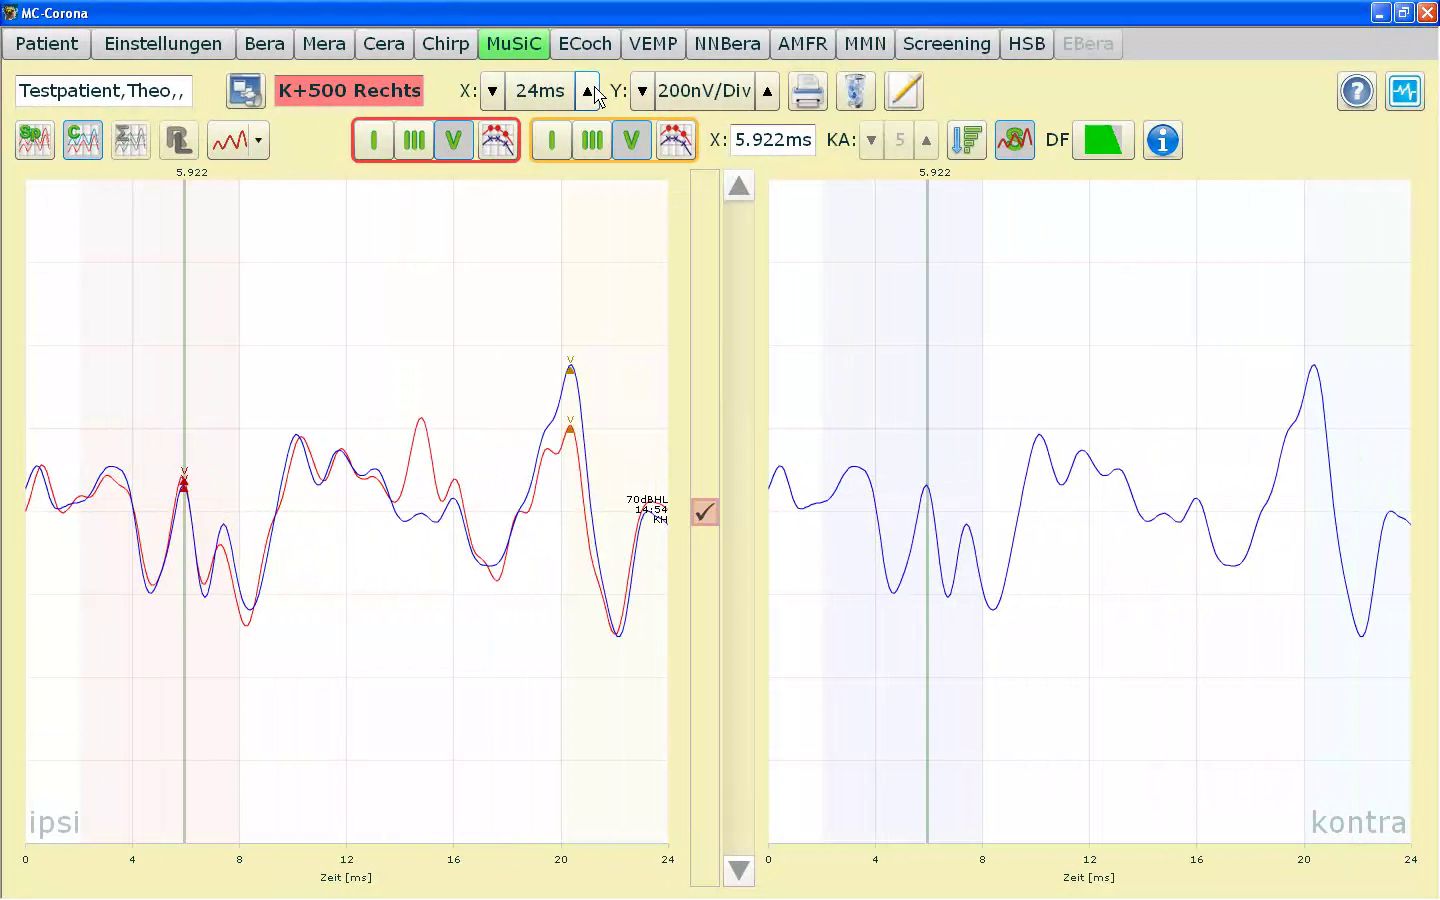Screen dimensions: 1440x900
Task: Toggle wave III marker in orange group
Action: coord(592,140)
